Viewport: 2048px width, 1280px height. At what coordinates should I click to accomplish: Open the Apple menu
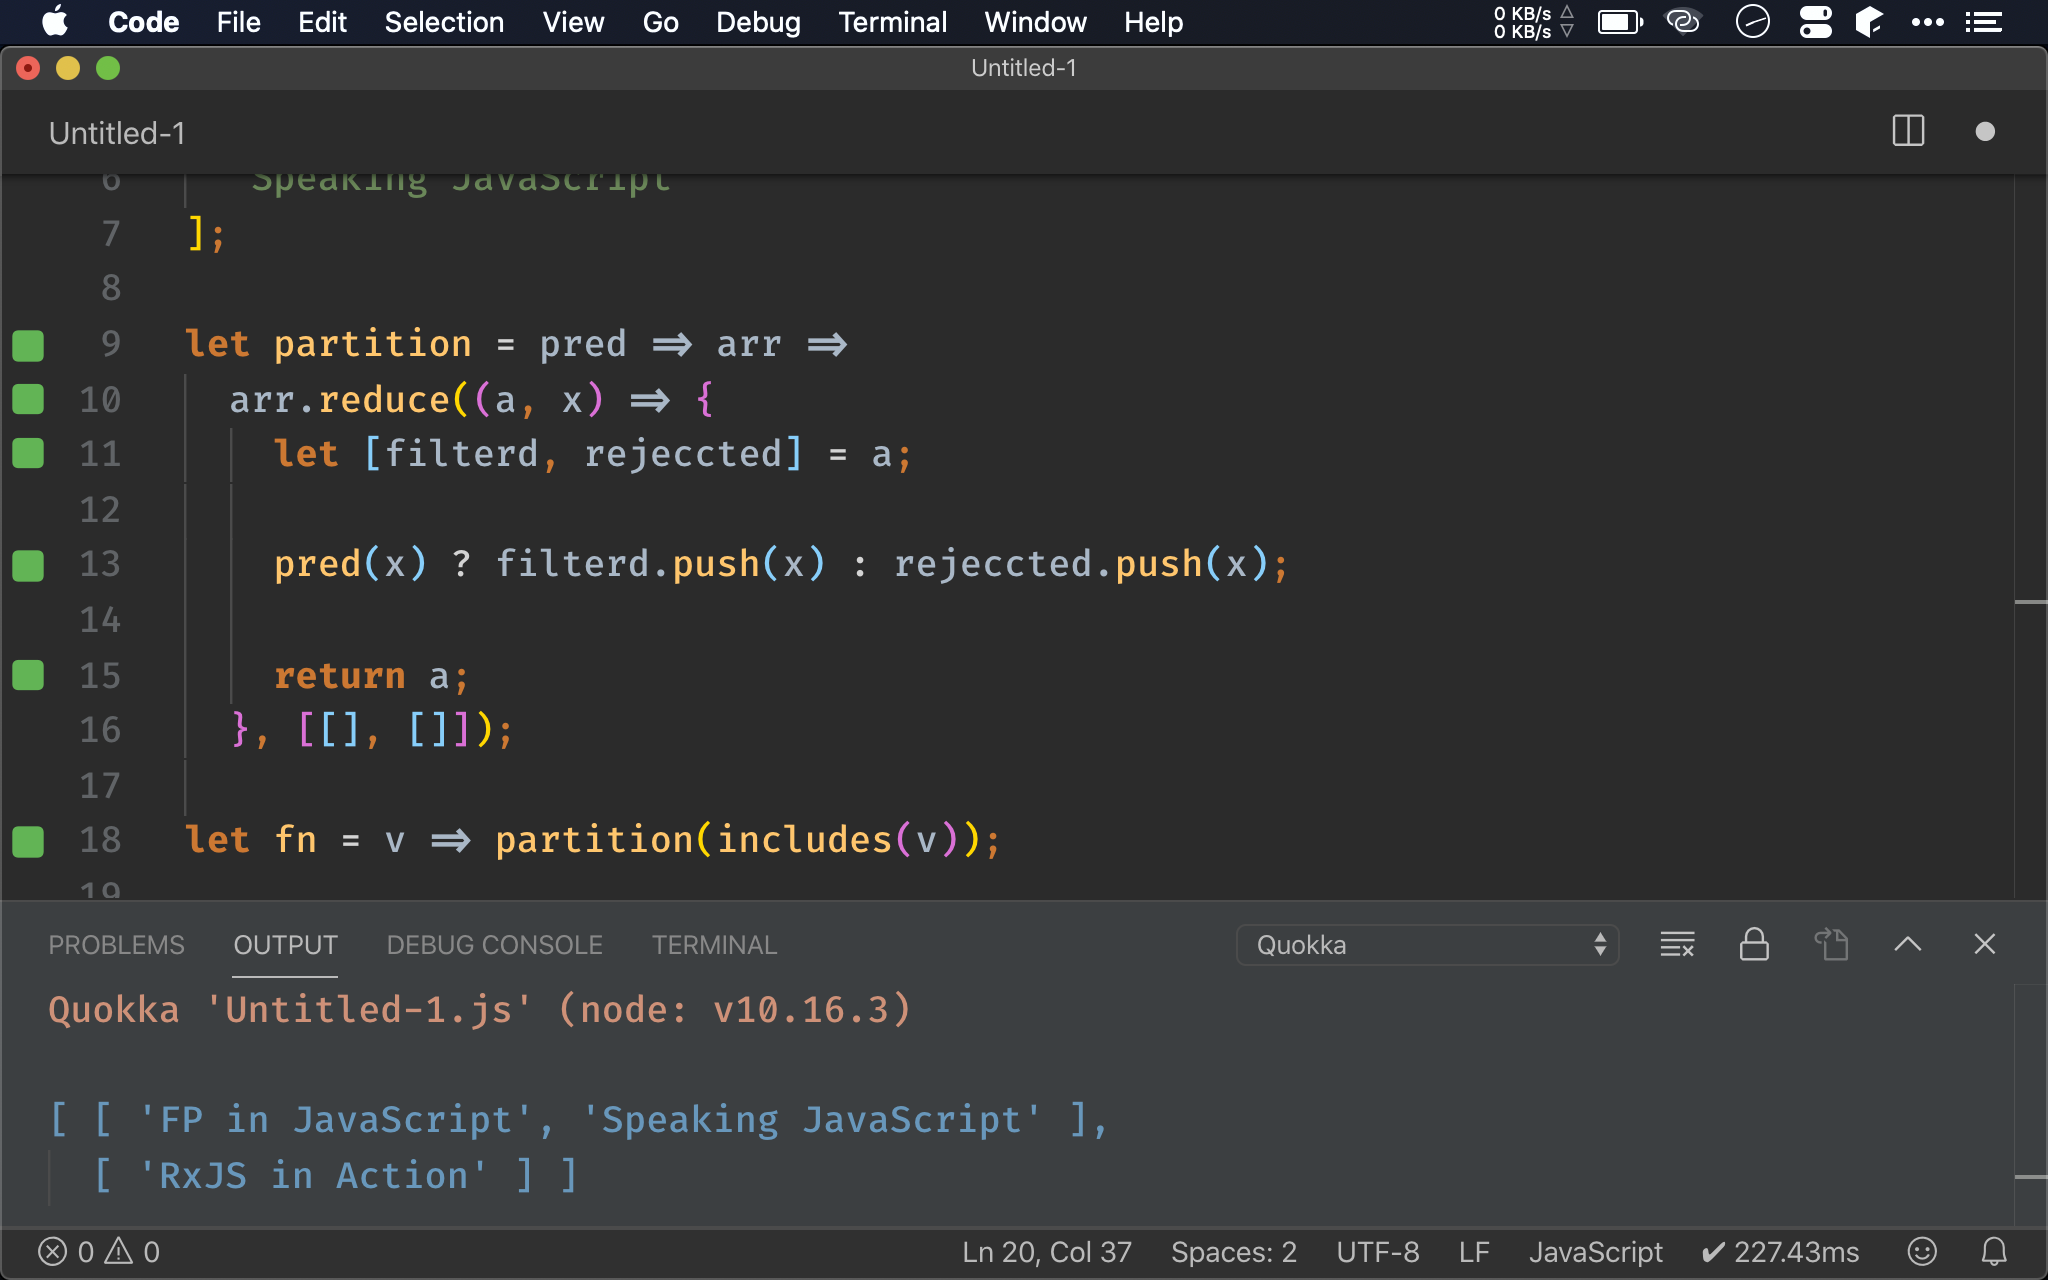tap(55, 21)
